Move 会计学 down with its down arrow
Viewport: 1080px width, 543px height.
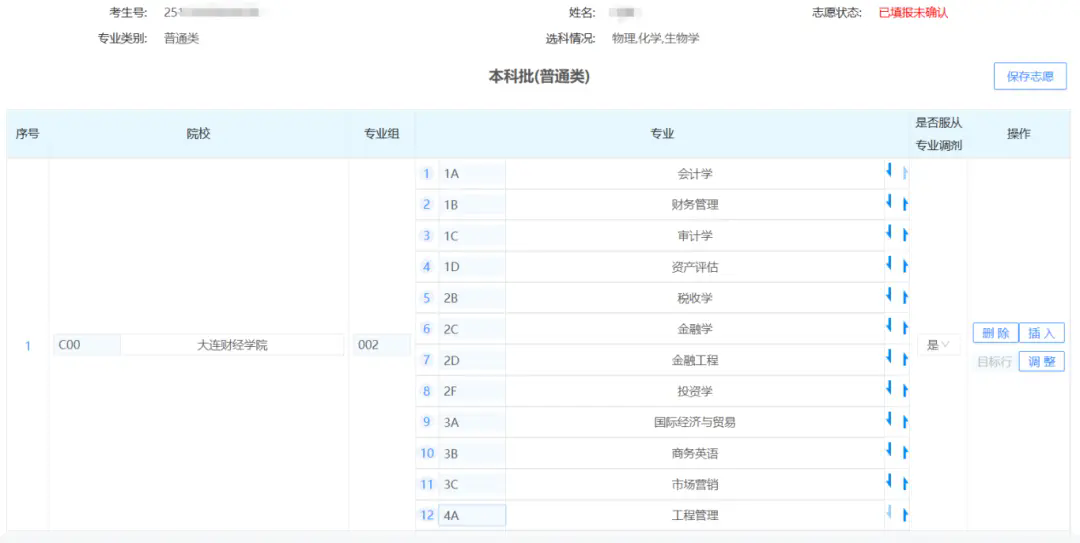coord(889,170)
